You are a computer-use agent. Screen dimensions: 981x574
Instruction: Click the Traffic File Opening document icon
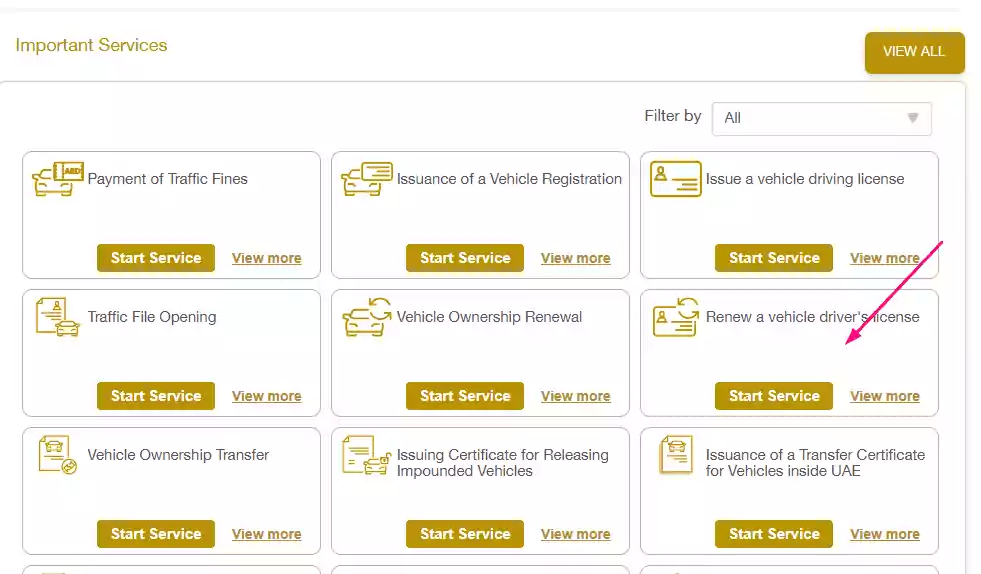[58, 317]
